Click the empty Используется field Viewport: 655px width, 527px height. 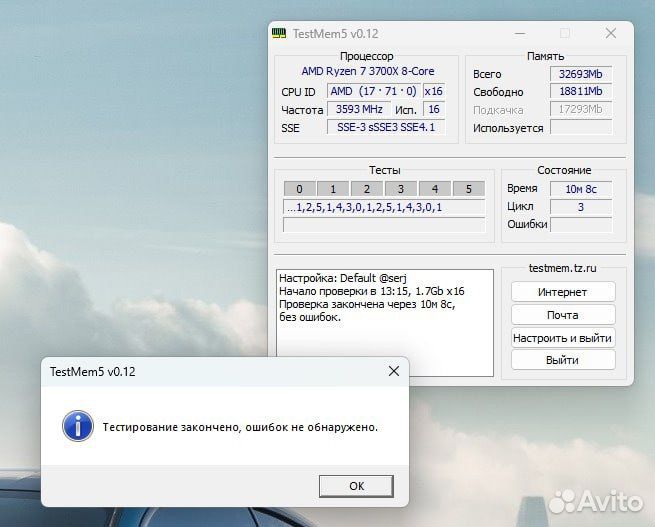(x=581, y=127)
